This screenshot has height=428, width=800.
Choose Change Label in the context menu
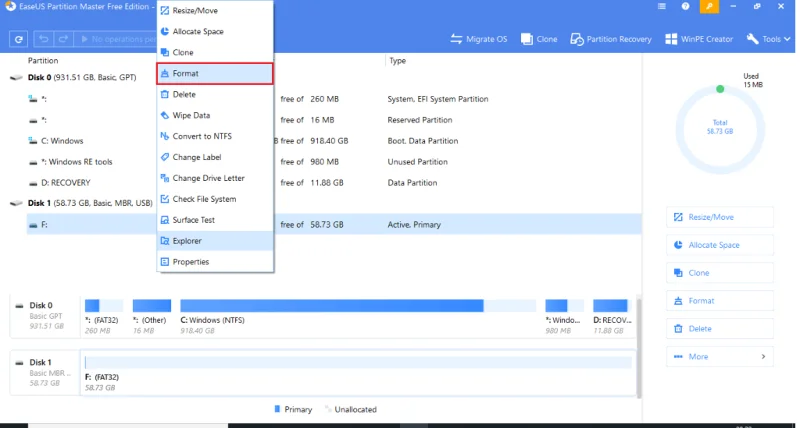coord(215,157)
